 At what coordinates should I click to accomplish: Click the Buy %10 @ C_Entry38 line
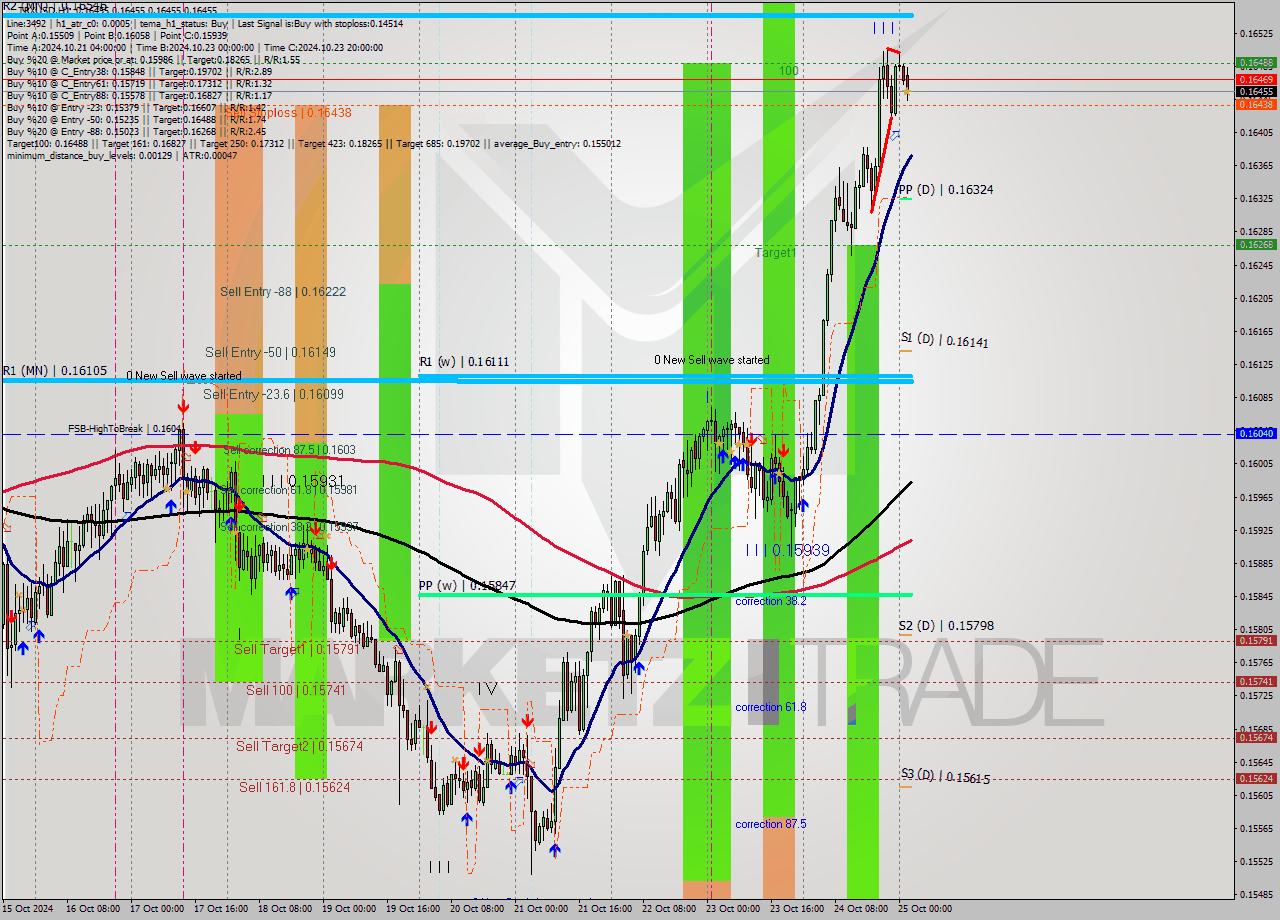point(139,71)
